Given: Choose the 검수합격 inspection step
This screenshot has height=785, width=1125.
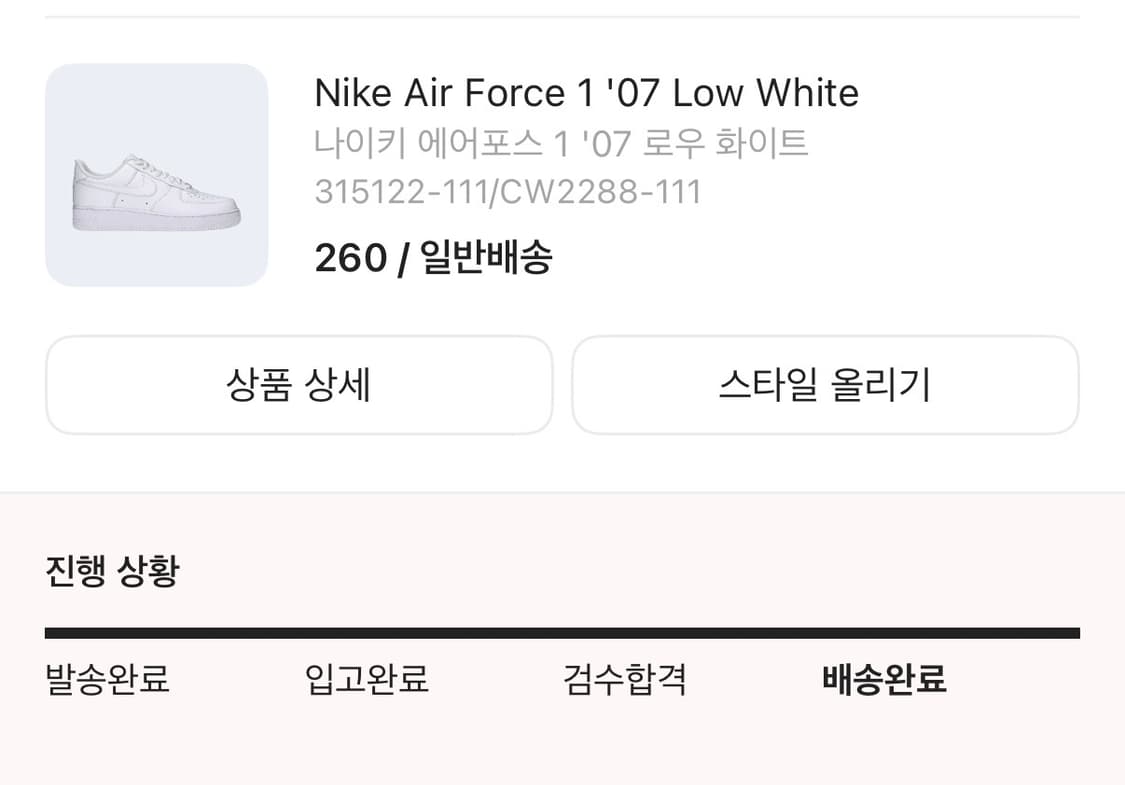Looking at the screenshot, I should 625,680.
